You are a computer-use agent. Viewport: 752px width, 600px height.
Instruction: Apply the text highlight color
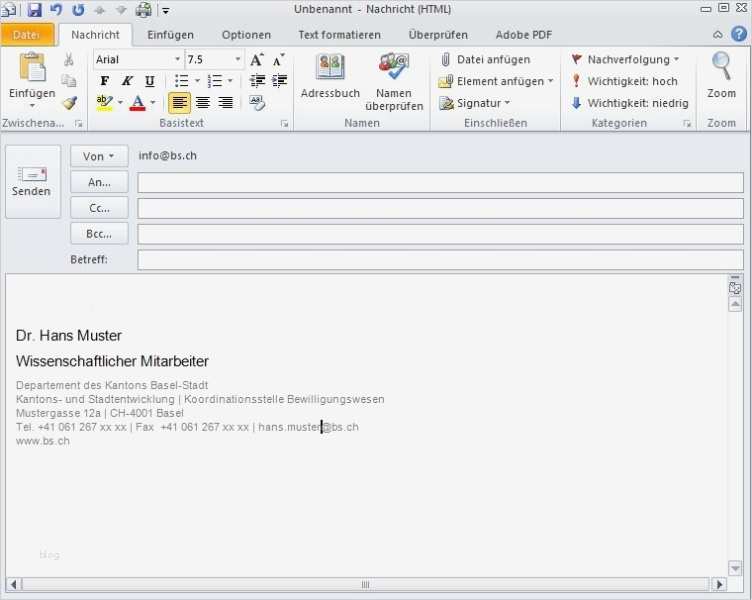105,103
